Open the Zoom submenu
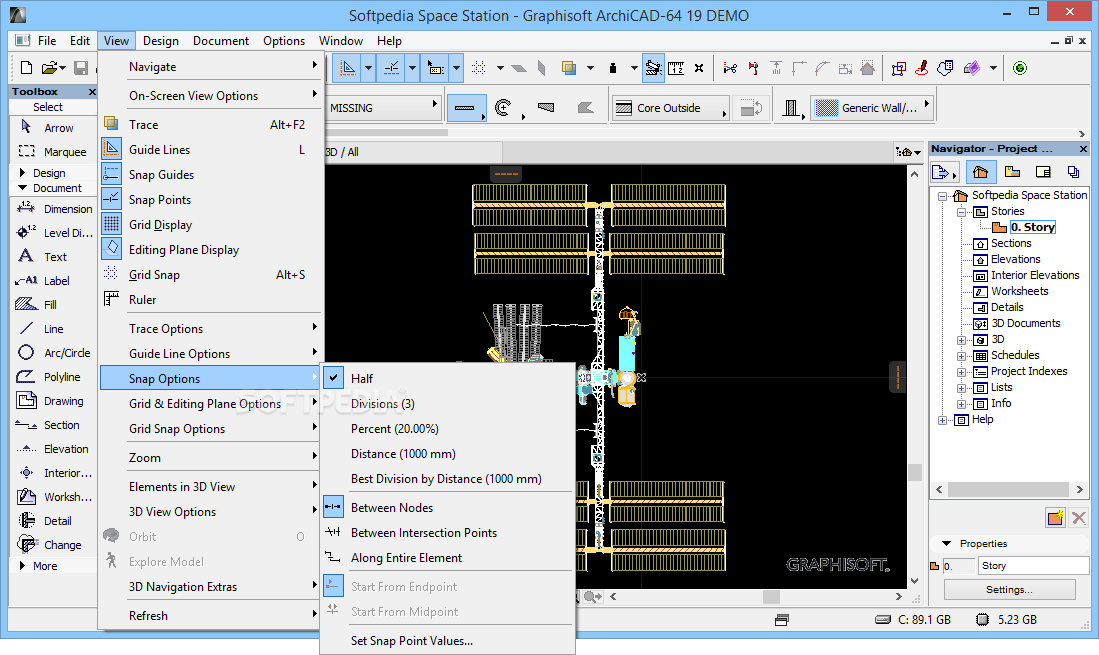 (x=210, y=457)
